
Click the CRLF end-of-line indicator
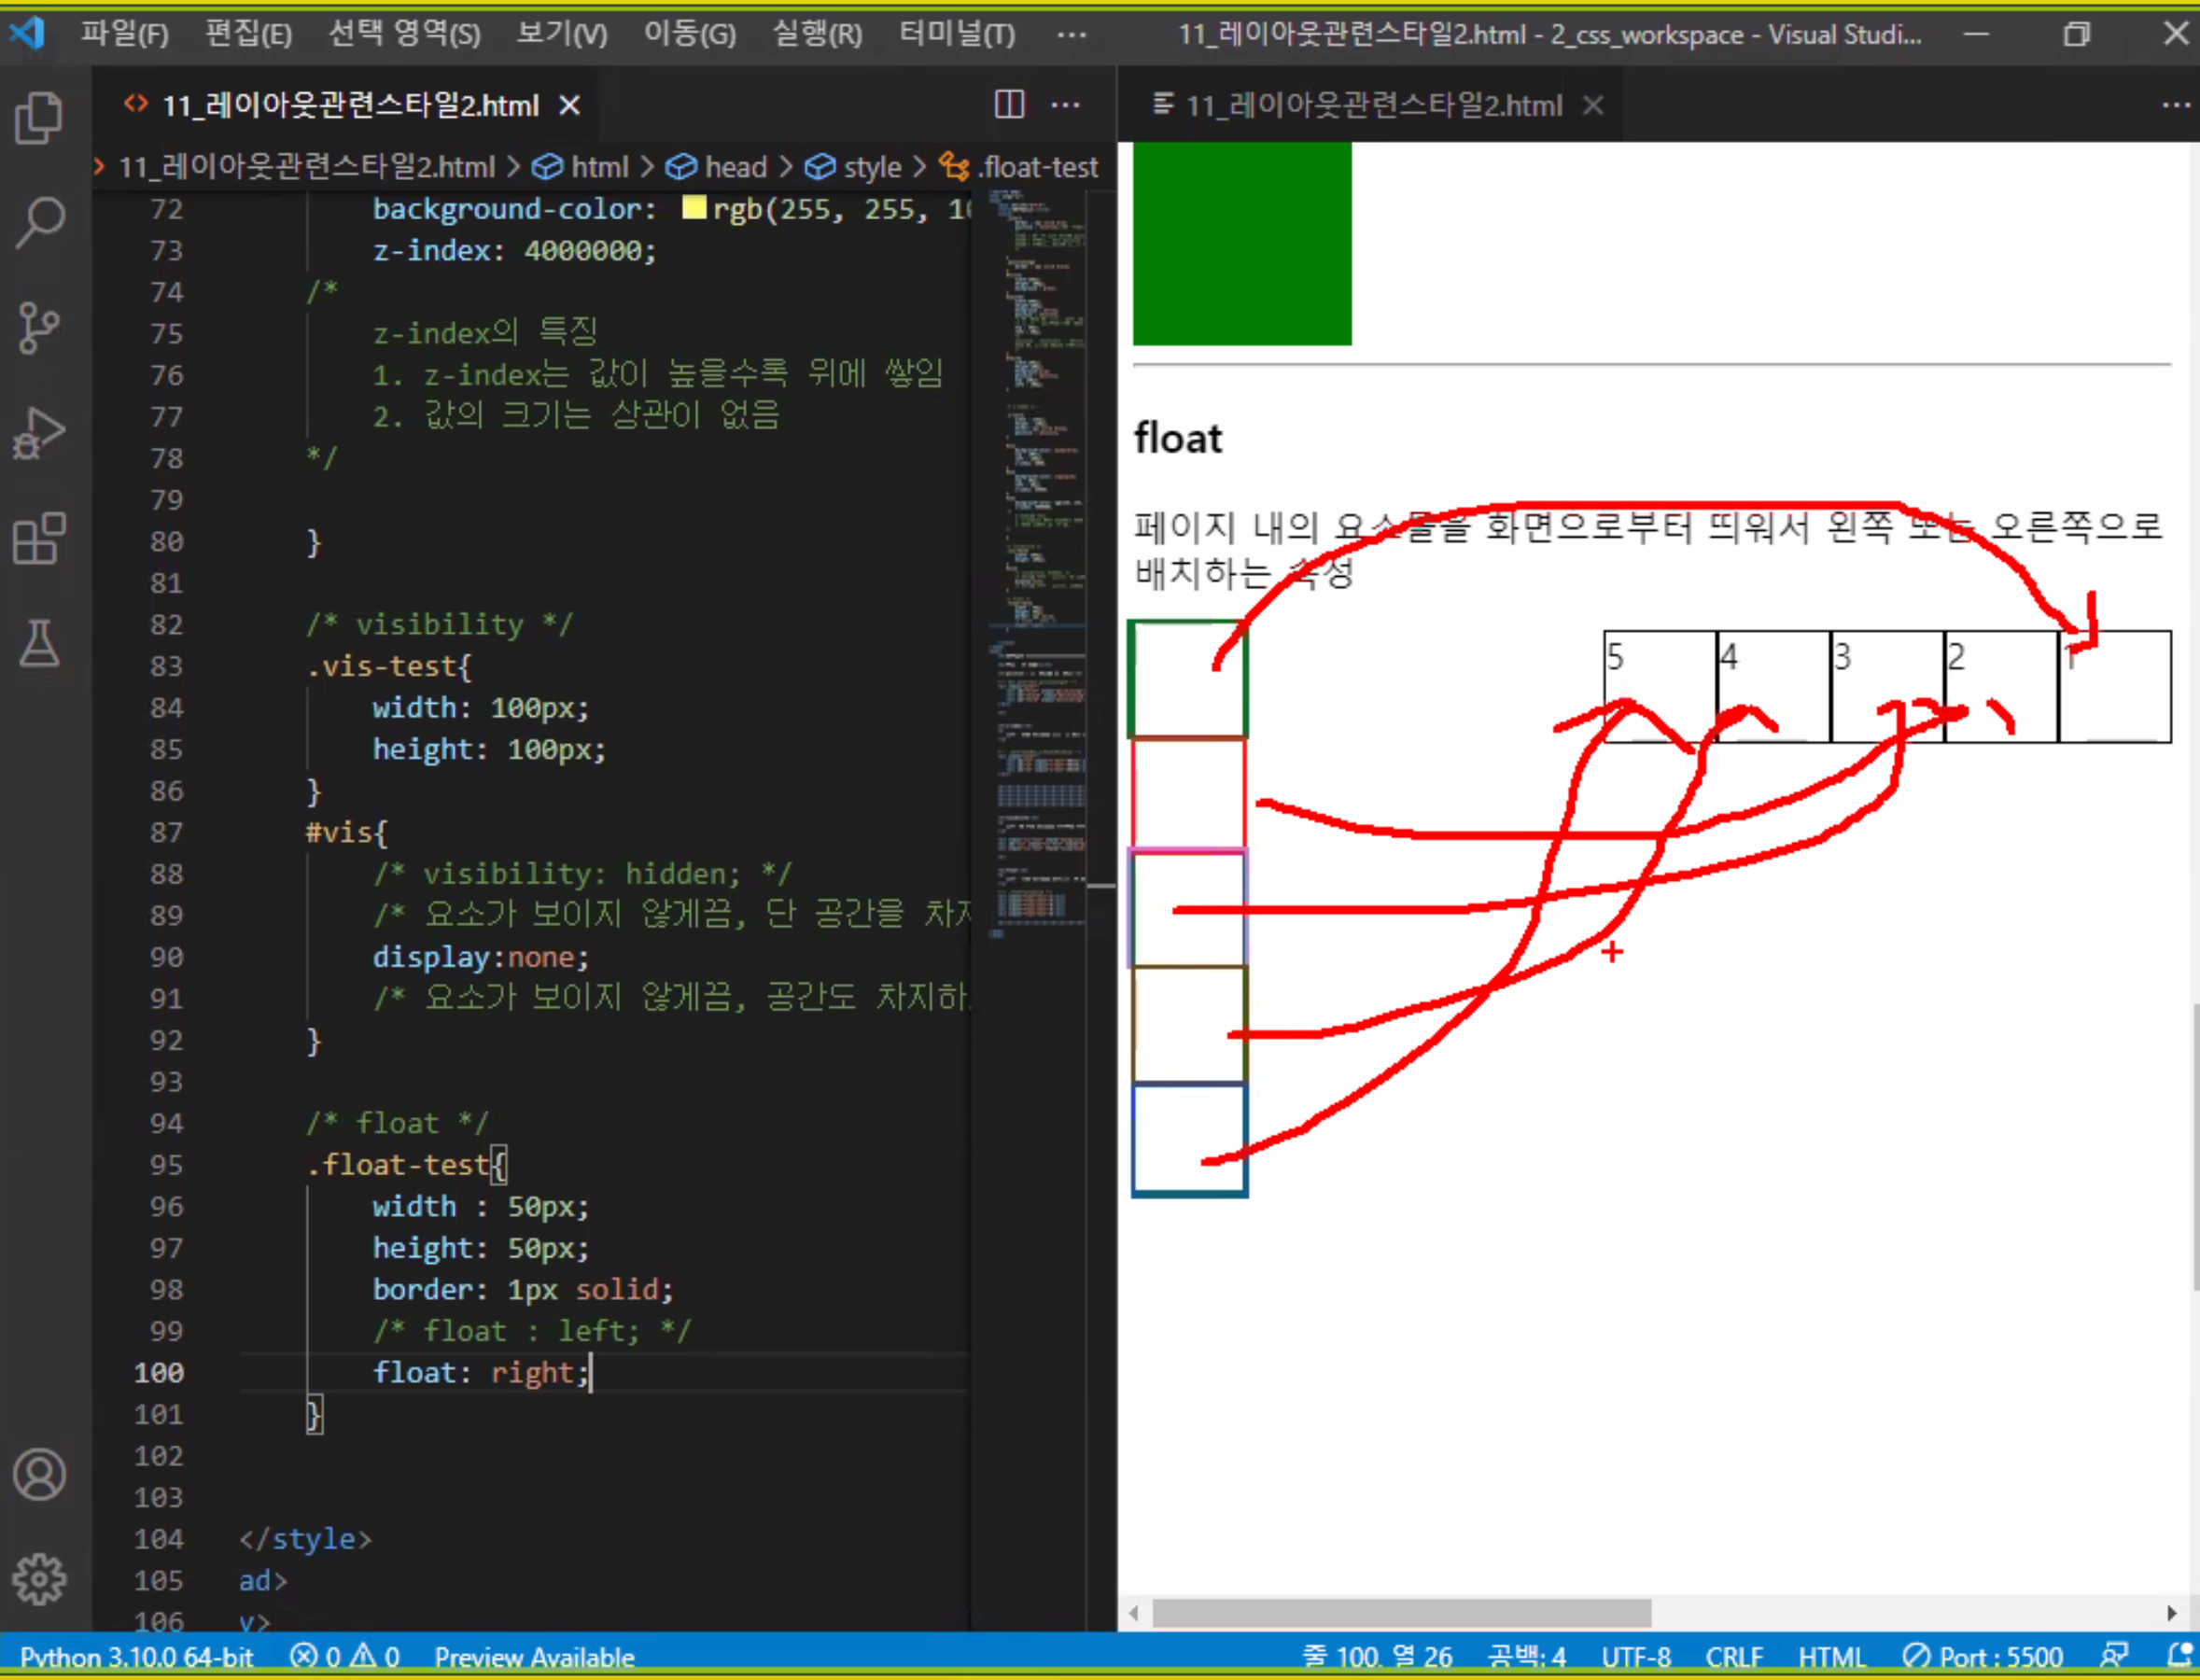[1733, 1657]
